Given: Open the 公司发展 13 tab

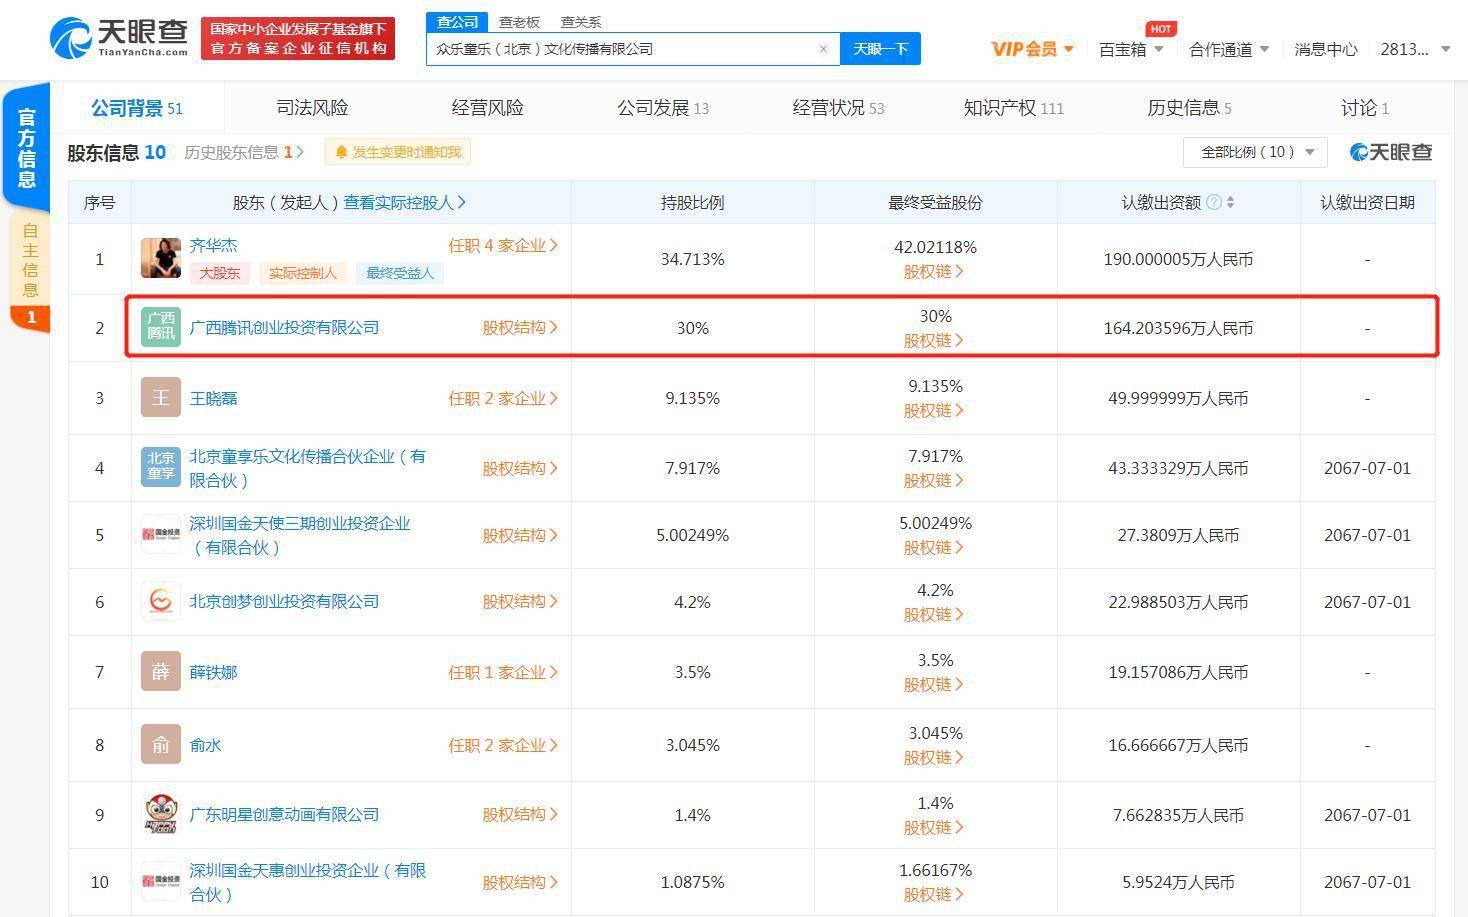Looking at the screenshot, I should (x=663, y=108).
